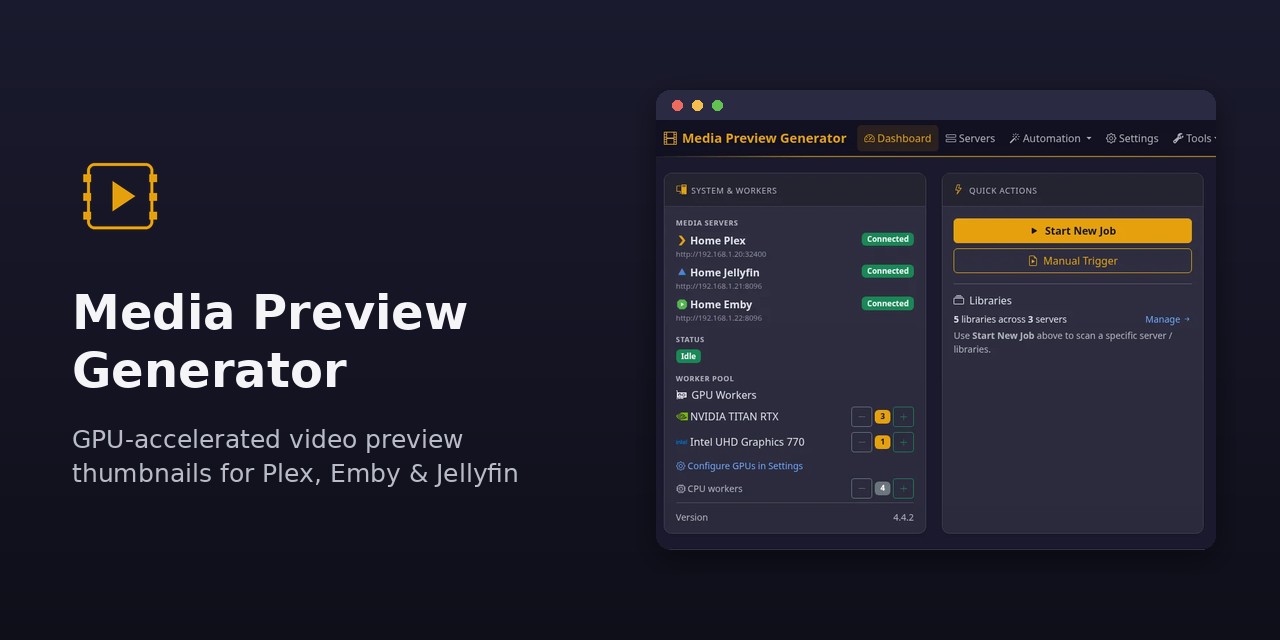1280x640 pixels.
Task: Click the Idle status badge
Action: [688, 356]
